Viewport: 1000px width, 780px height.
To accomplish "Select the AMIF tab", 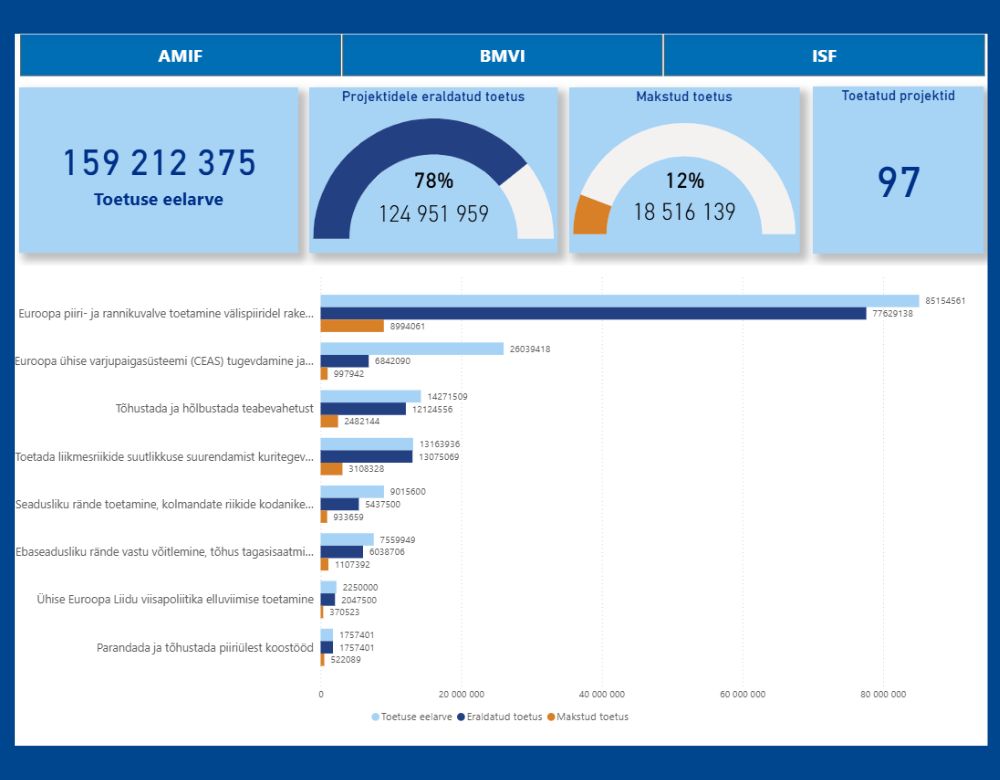I will tap(180, 55).
